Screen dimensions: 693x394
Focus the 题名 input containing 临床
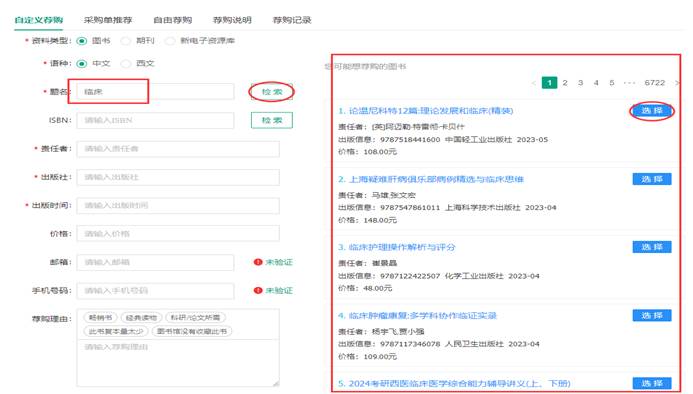coord(155,92)
